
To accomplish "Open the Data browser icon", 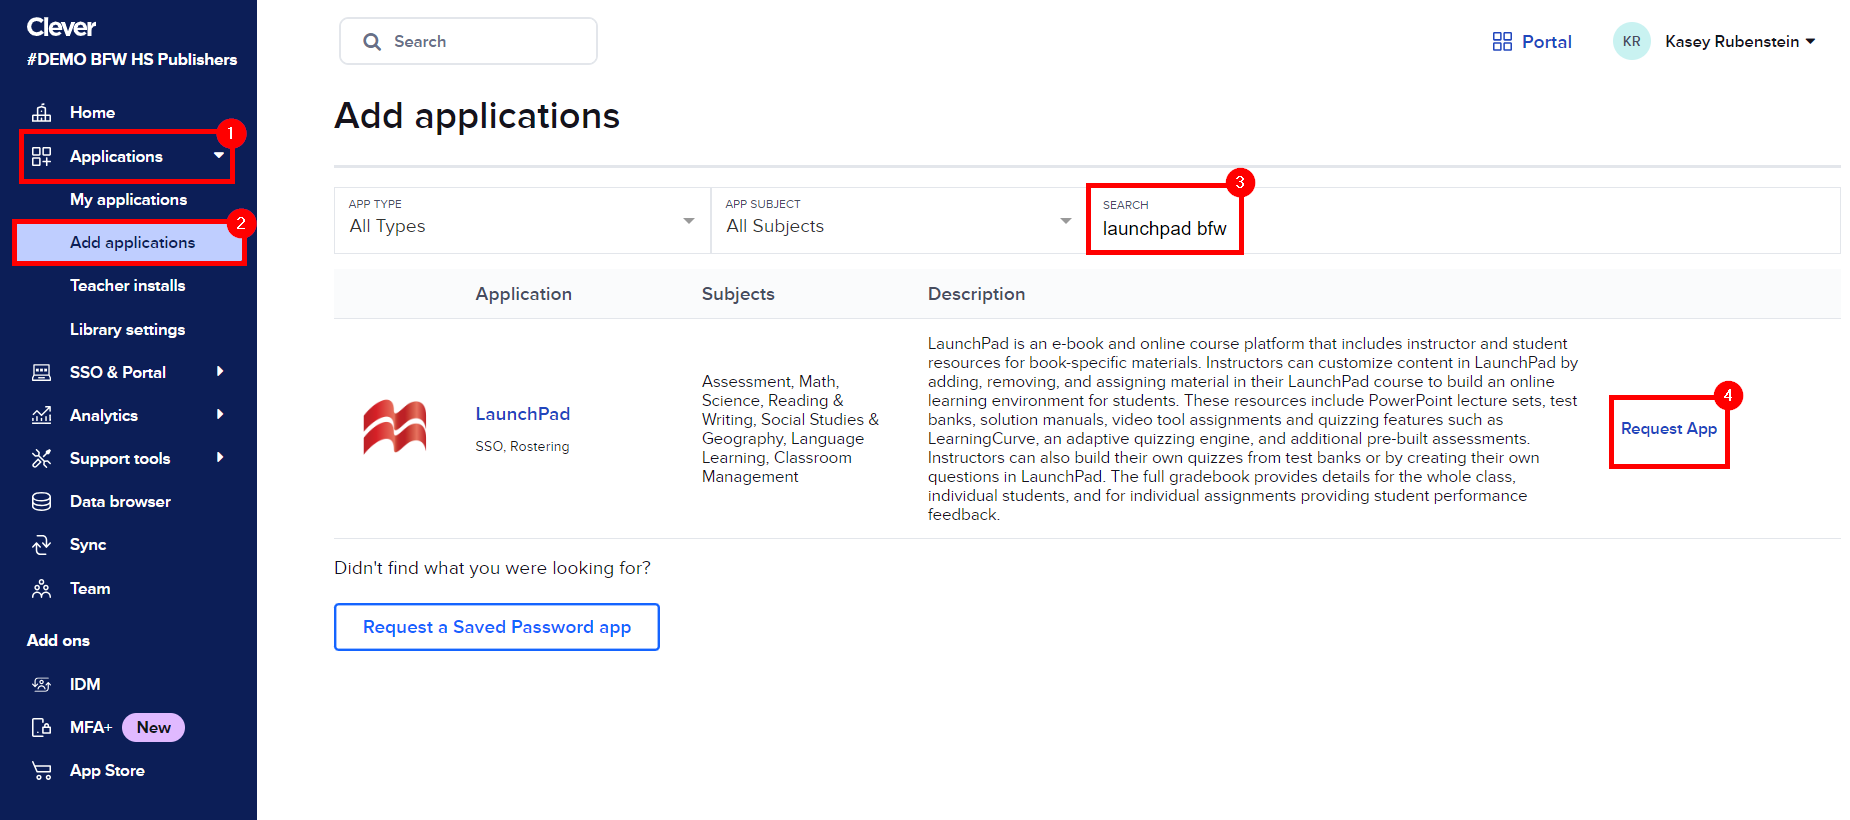I will (x=41, y=501).
